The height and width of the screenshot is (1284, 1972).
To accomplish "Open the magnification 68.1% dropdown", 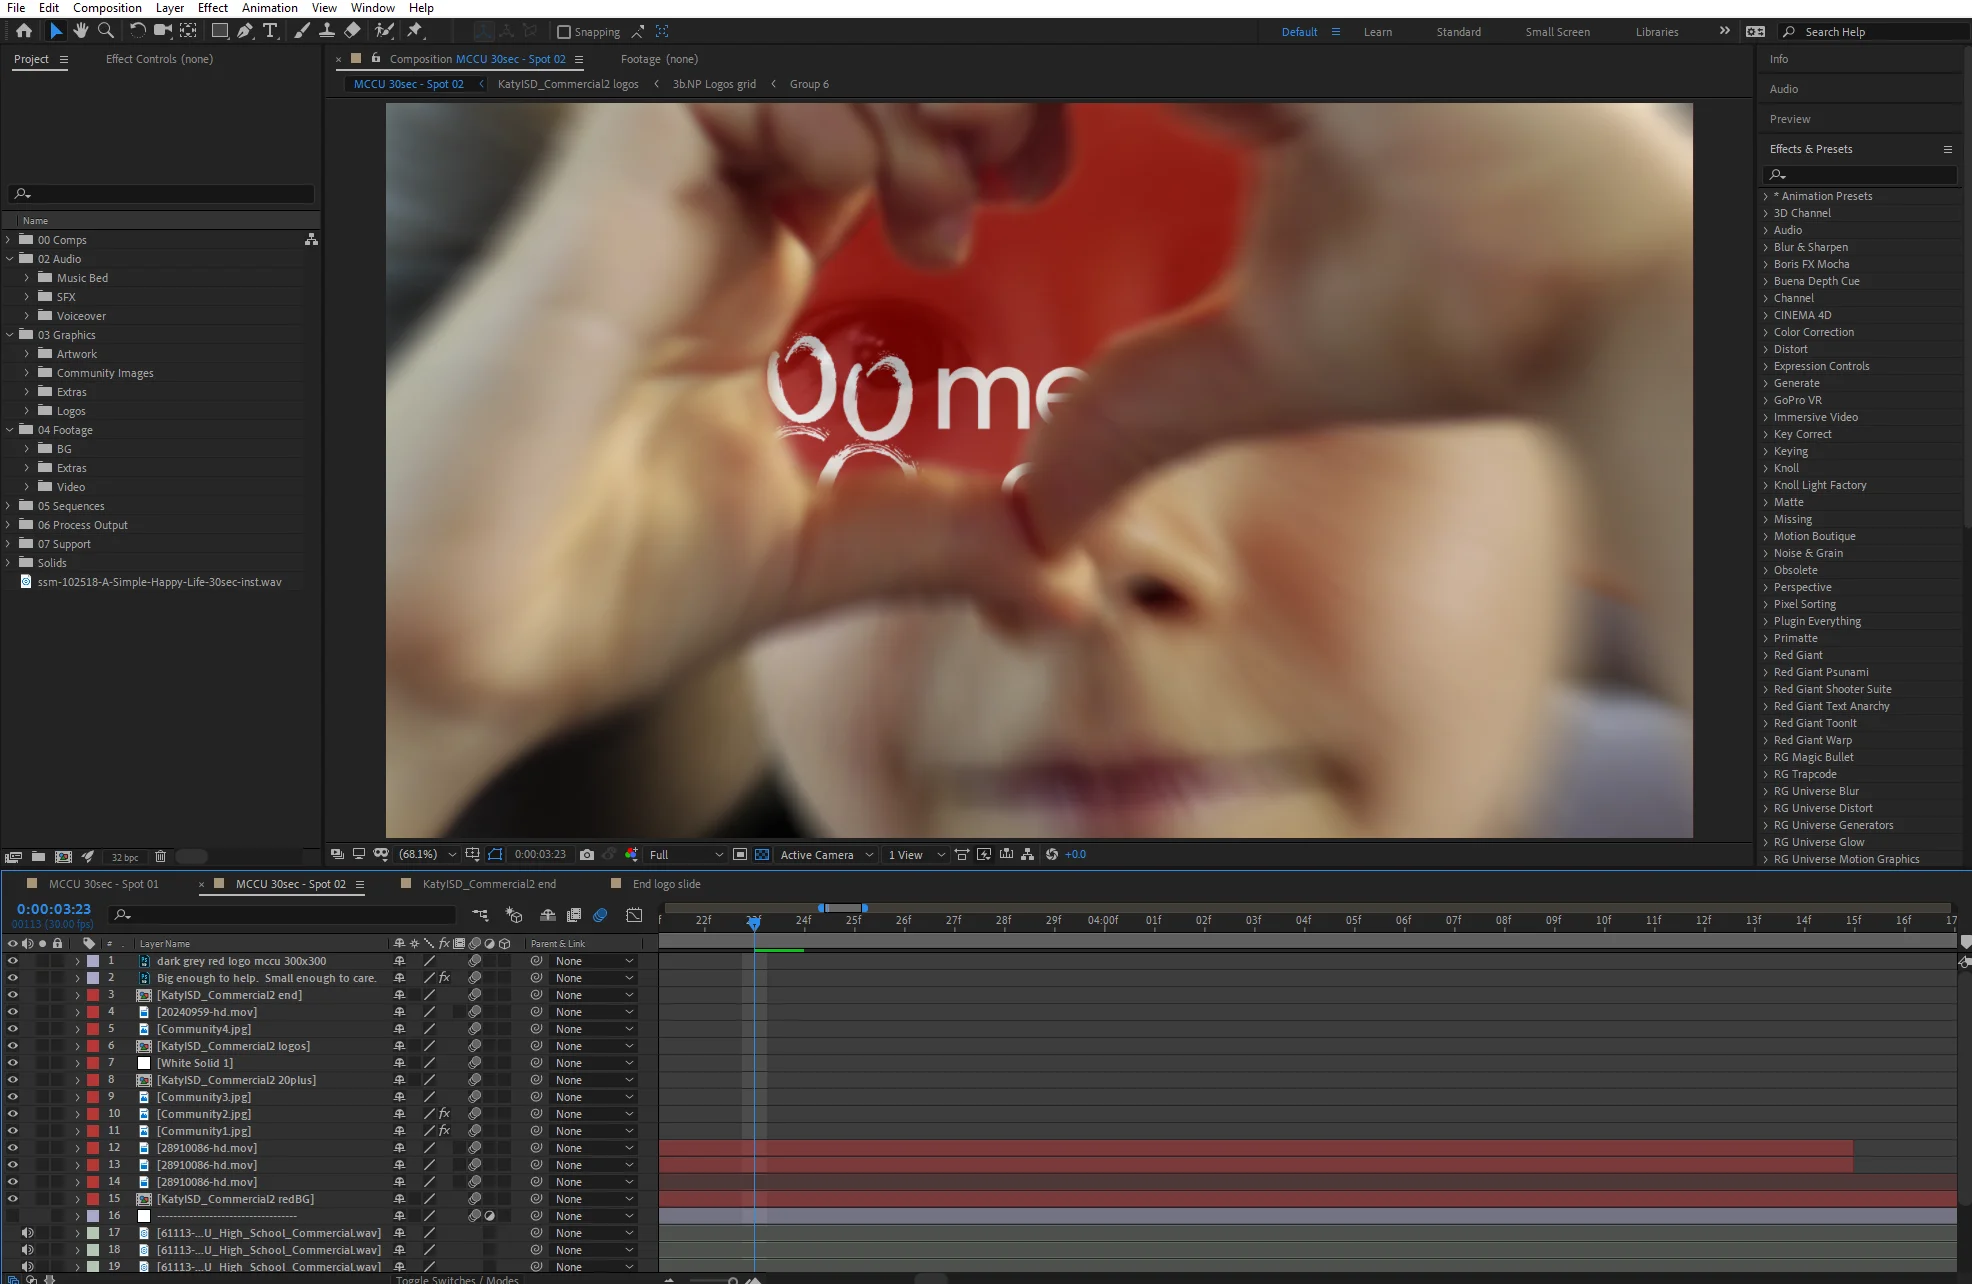I will 428,854.
